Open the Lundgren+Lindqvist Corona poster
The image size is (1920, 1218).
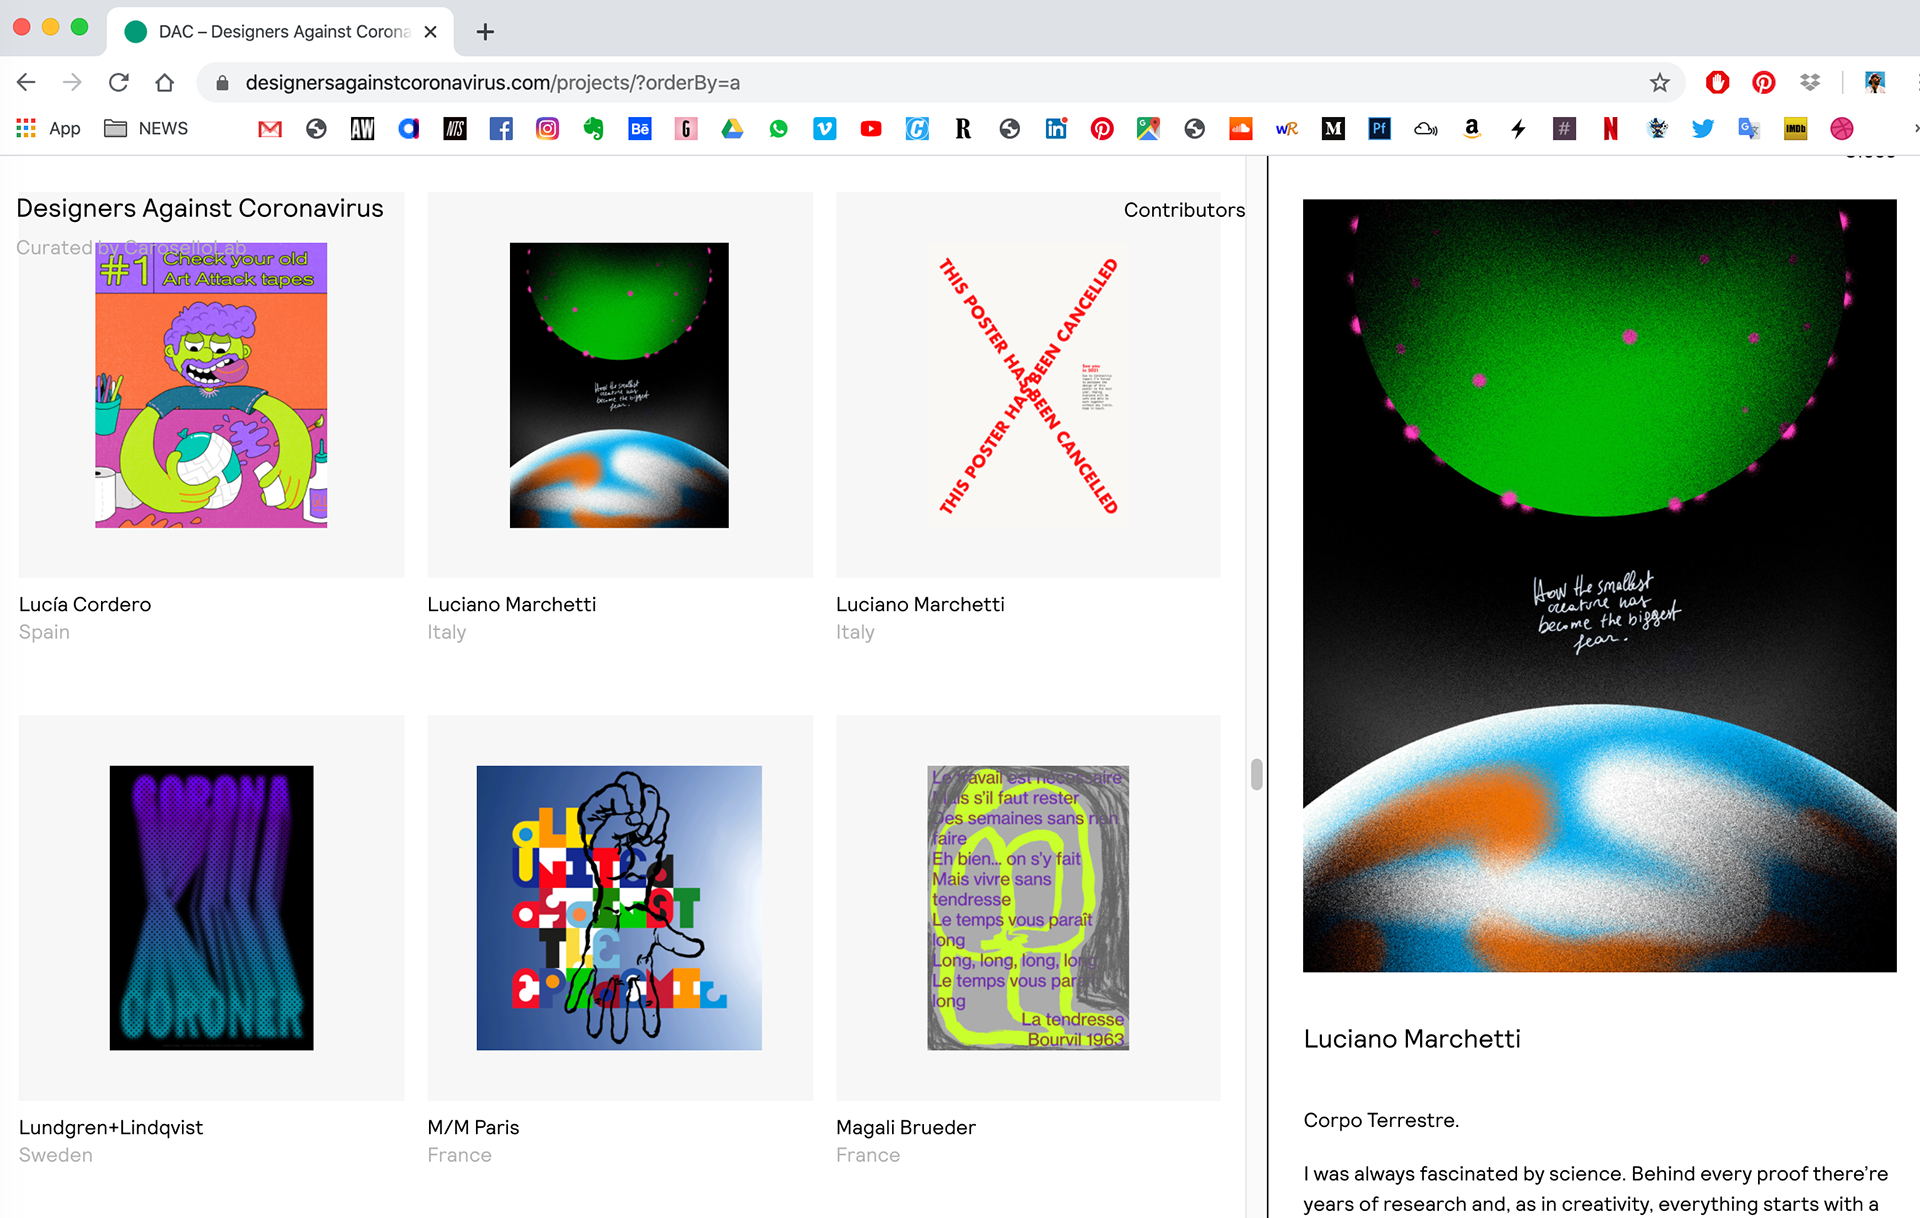[211, 908]
